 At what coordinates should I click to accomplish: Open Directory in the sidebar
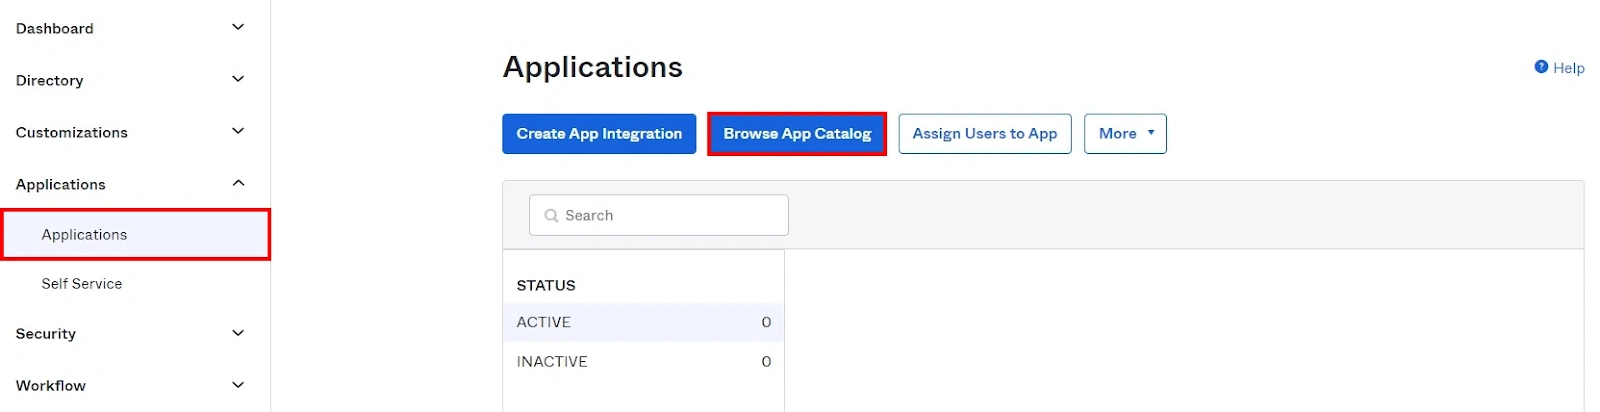(49, 81)
